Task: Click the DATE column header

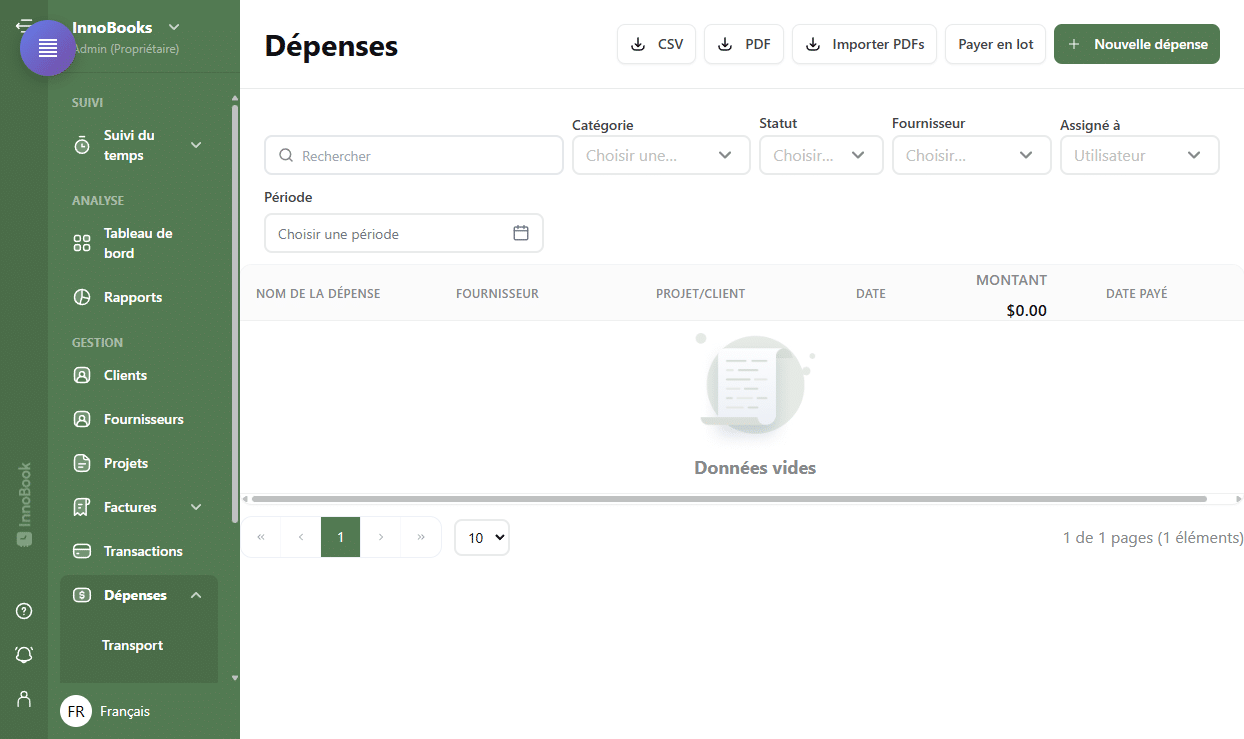Action: click(871, 293)
